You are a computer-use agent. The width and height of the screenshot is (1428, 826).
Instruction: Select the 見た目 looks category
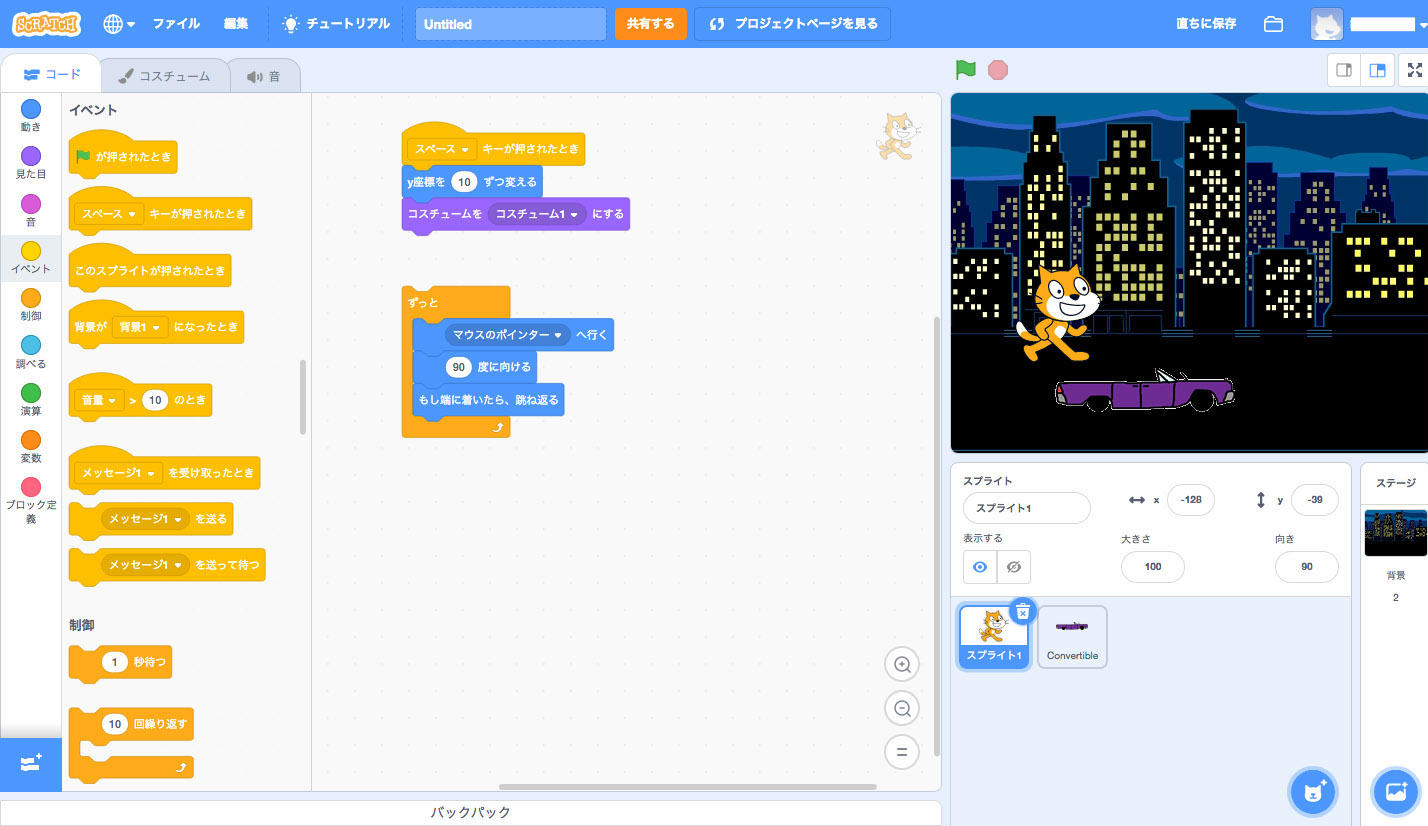(31, 162)
